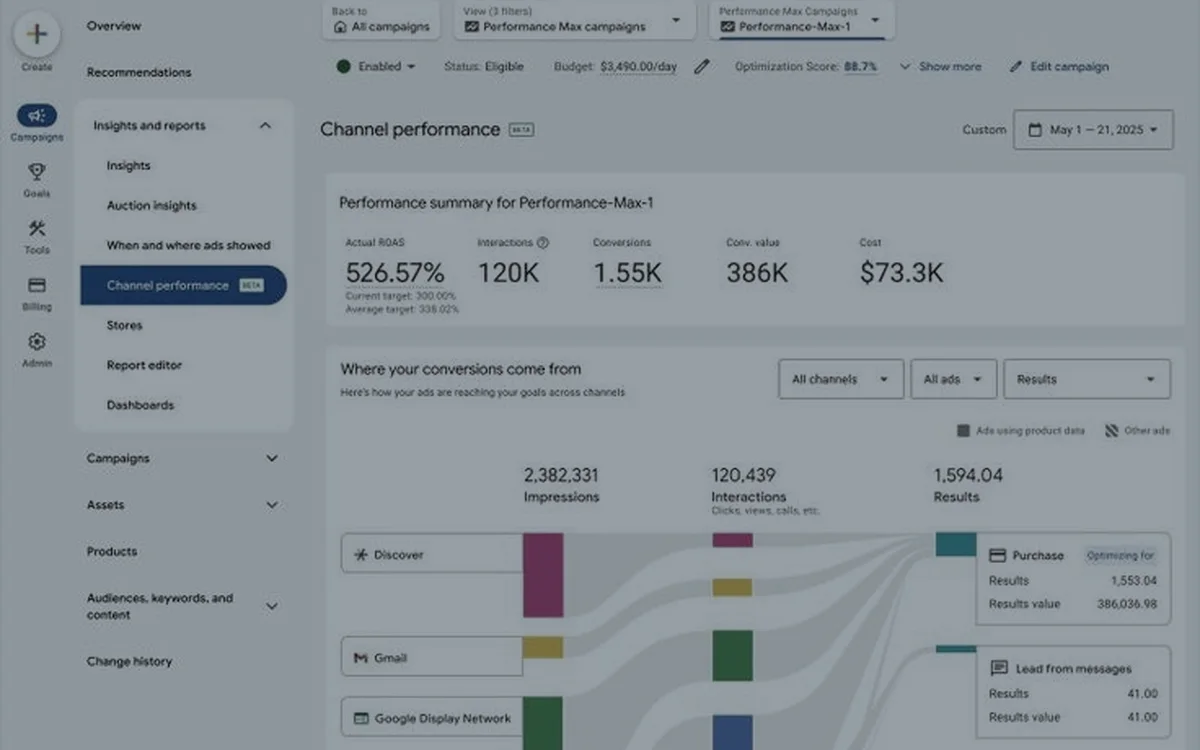Expand Show more campaign details
Viewport: 1200px width, 750px height.
click(x=940, y=67)
